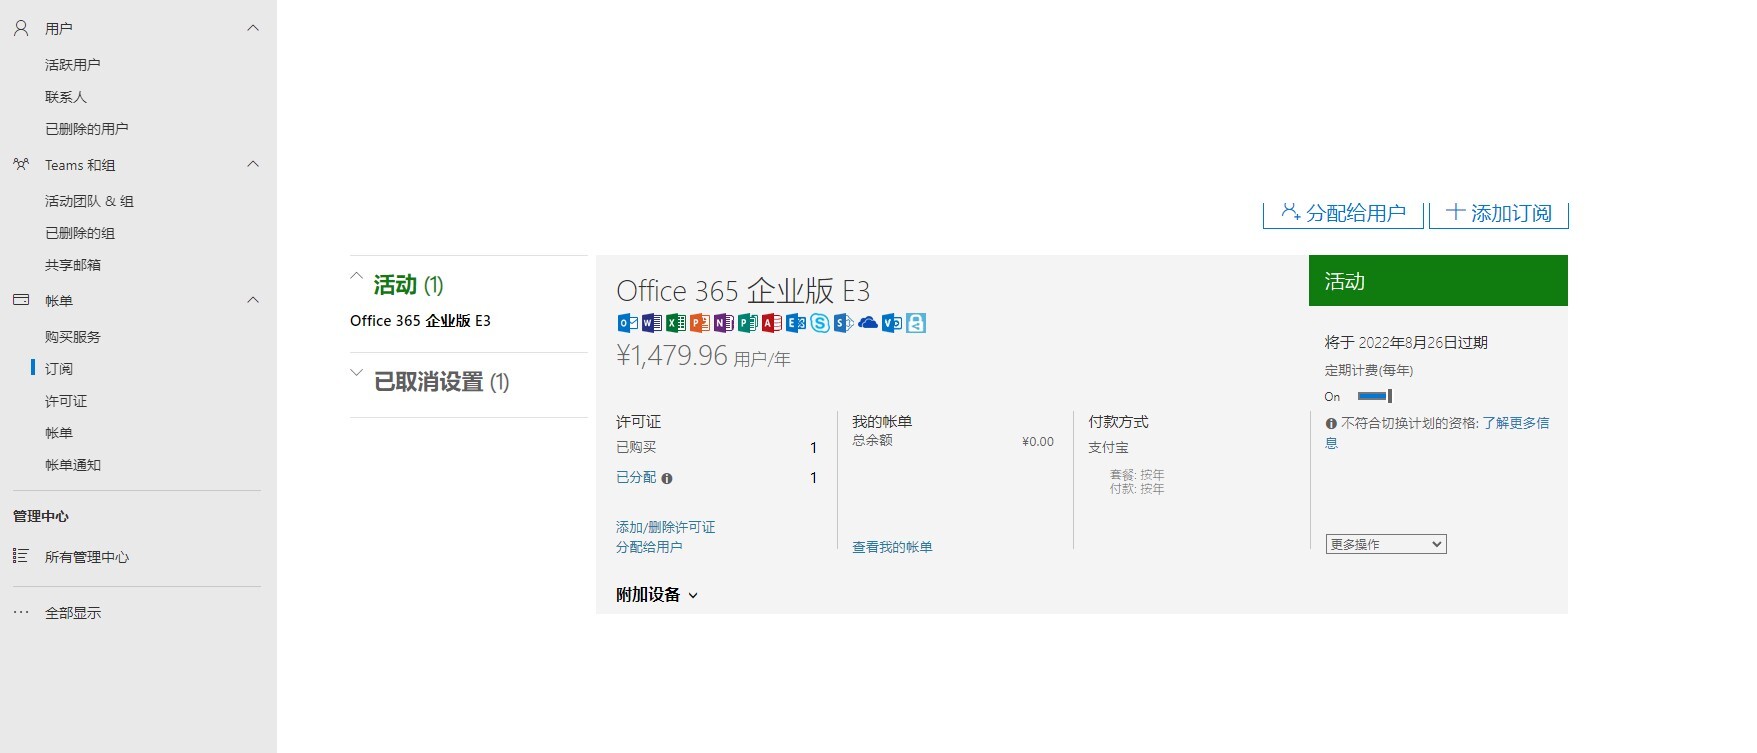Click the ¥0.00 total balance value
This screenshot has width=1757, height=753.
(1038, 441)
